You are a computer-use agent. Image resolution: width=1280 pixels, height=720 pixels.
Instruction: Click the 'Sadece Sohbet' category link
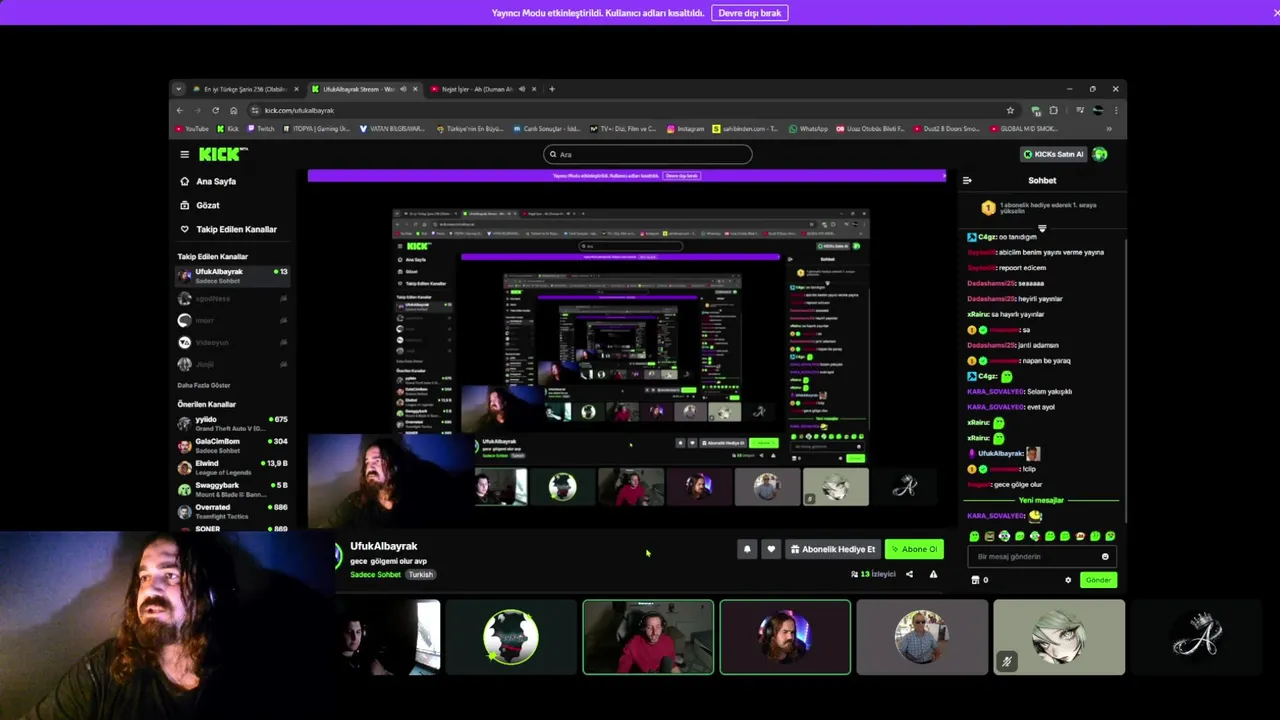click(x=375, y=575)
